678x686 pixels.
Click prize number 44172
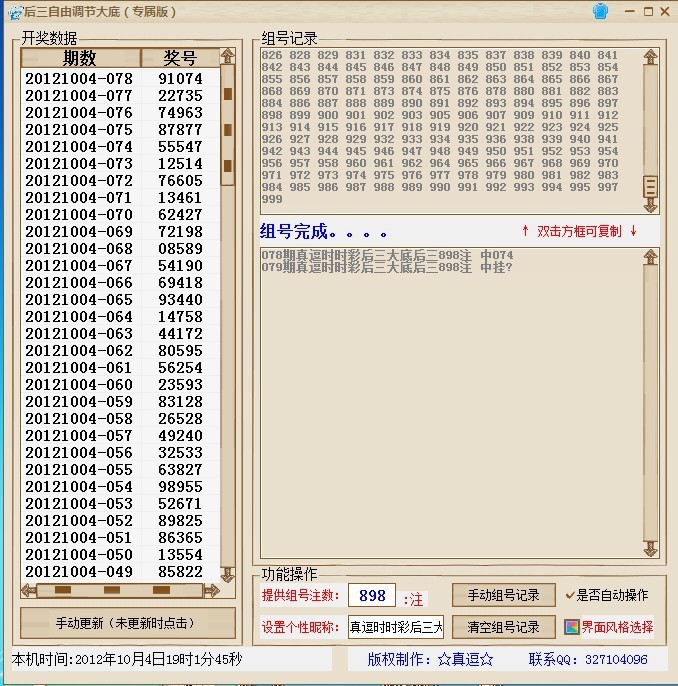[180, 334]
